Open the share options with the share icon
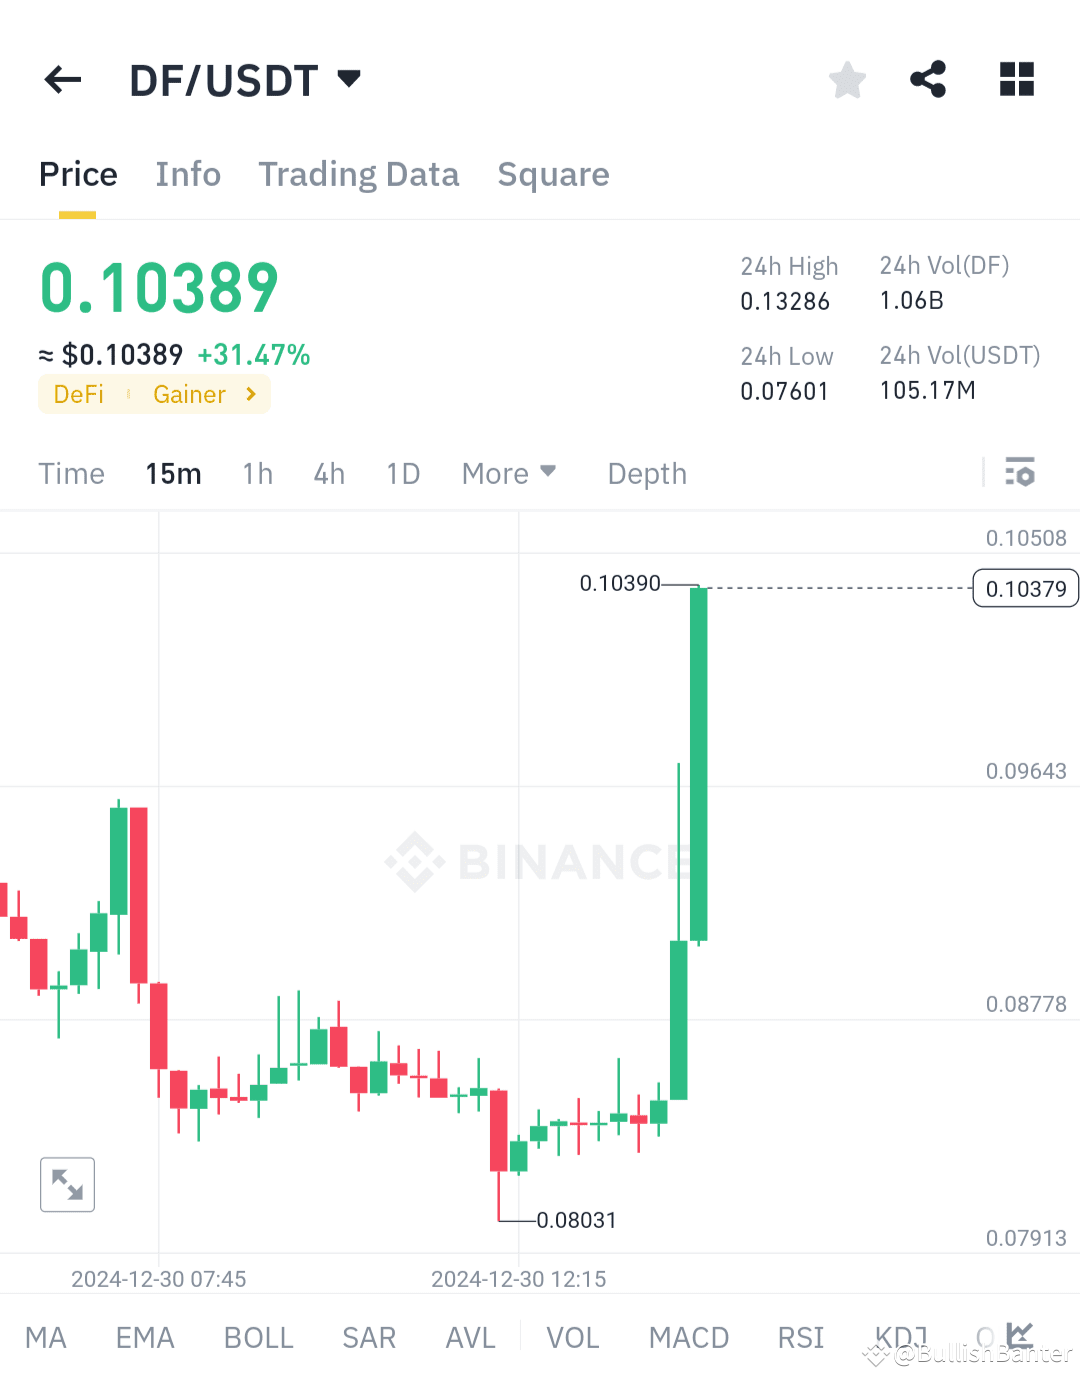This screenshot has height=1376, width=1080. tap(927, 80)
